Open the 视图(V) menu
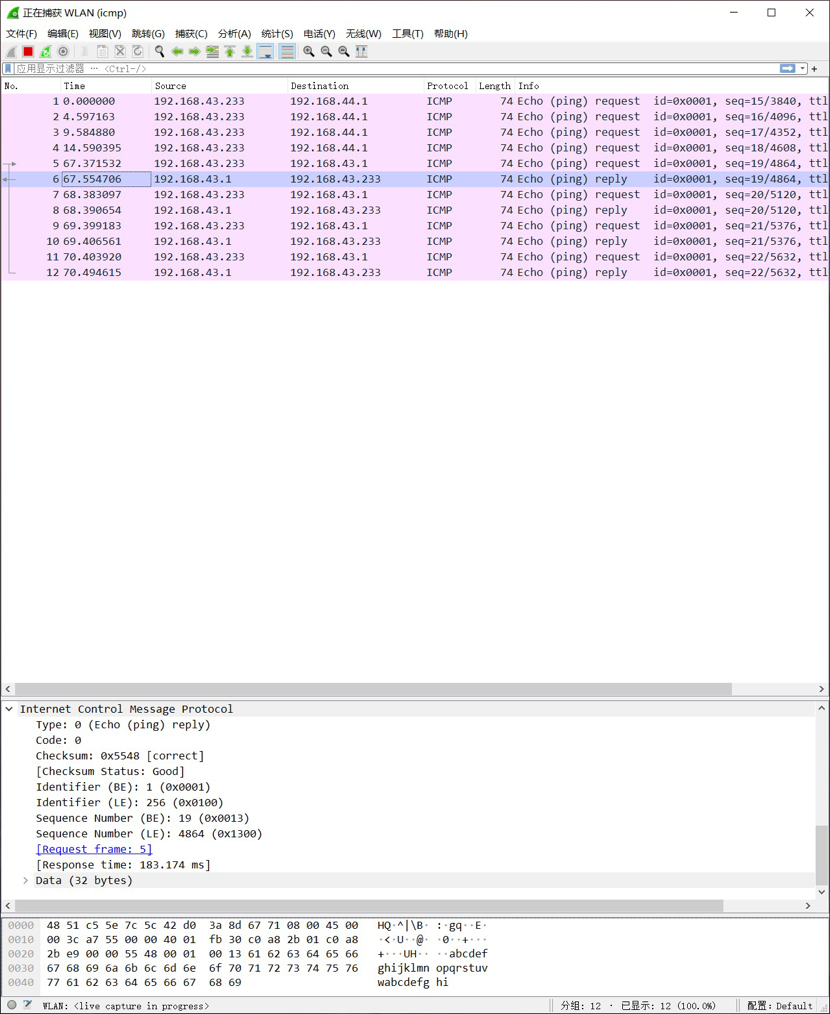The width and height of the screenshot is (830, 1014). [105, 34]
